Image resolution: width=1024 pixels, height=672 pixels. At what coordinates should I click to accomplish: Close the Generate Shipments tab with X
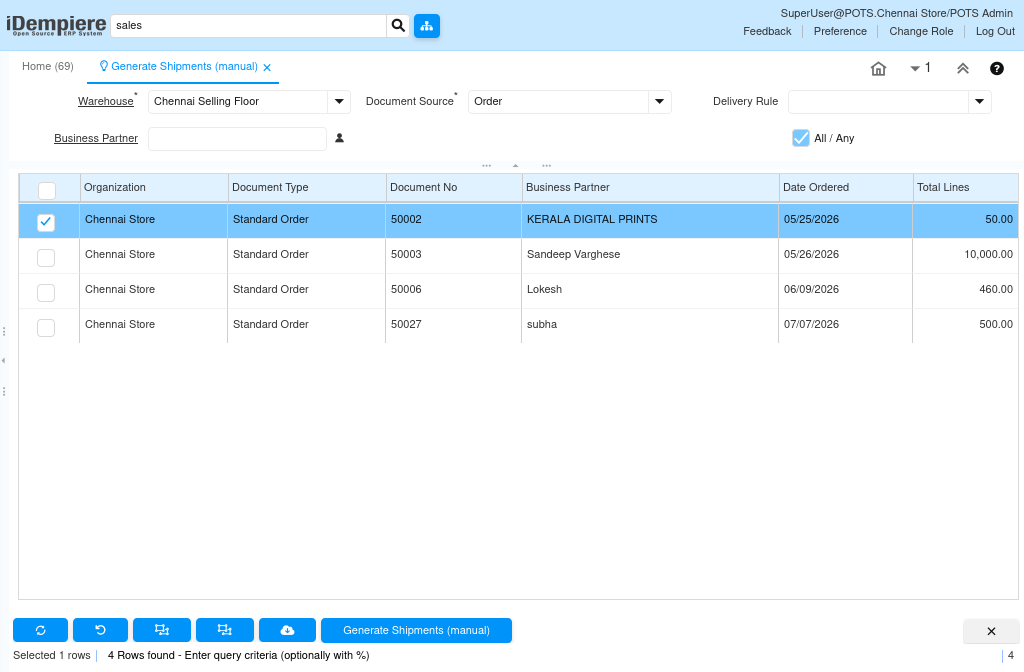pos(267,67)
